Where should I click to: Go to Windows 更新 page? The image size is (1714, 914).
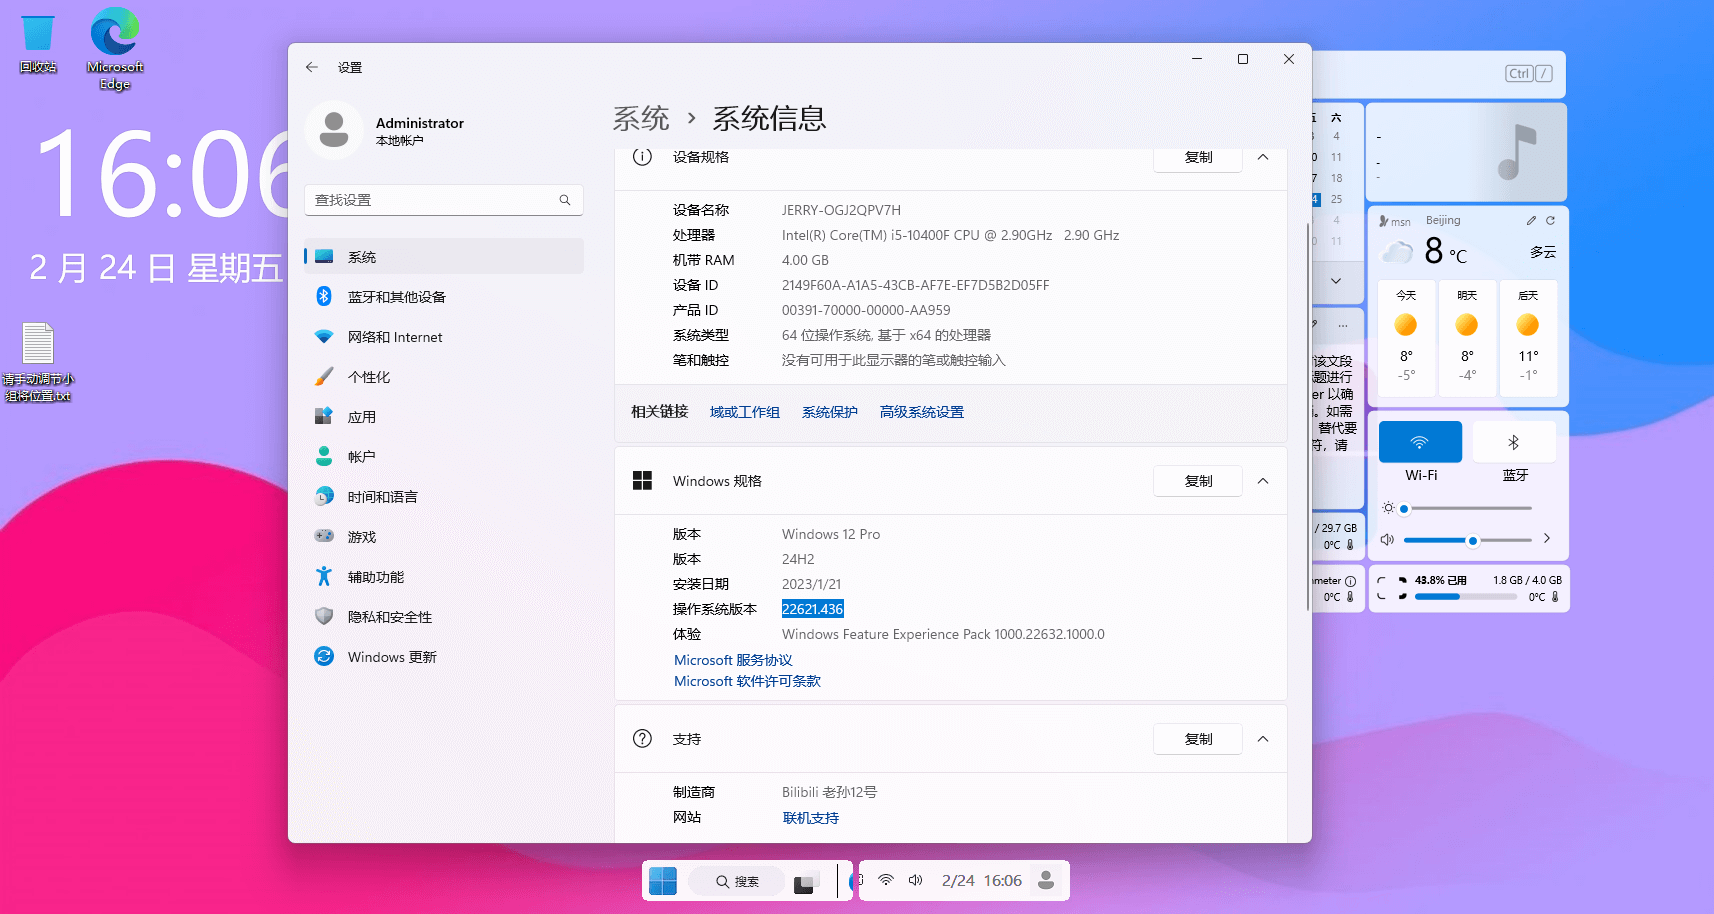391,657
